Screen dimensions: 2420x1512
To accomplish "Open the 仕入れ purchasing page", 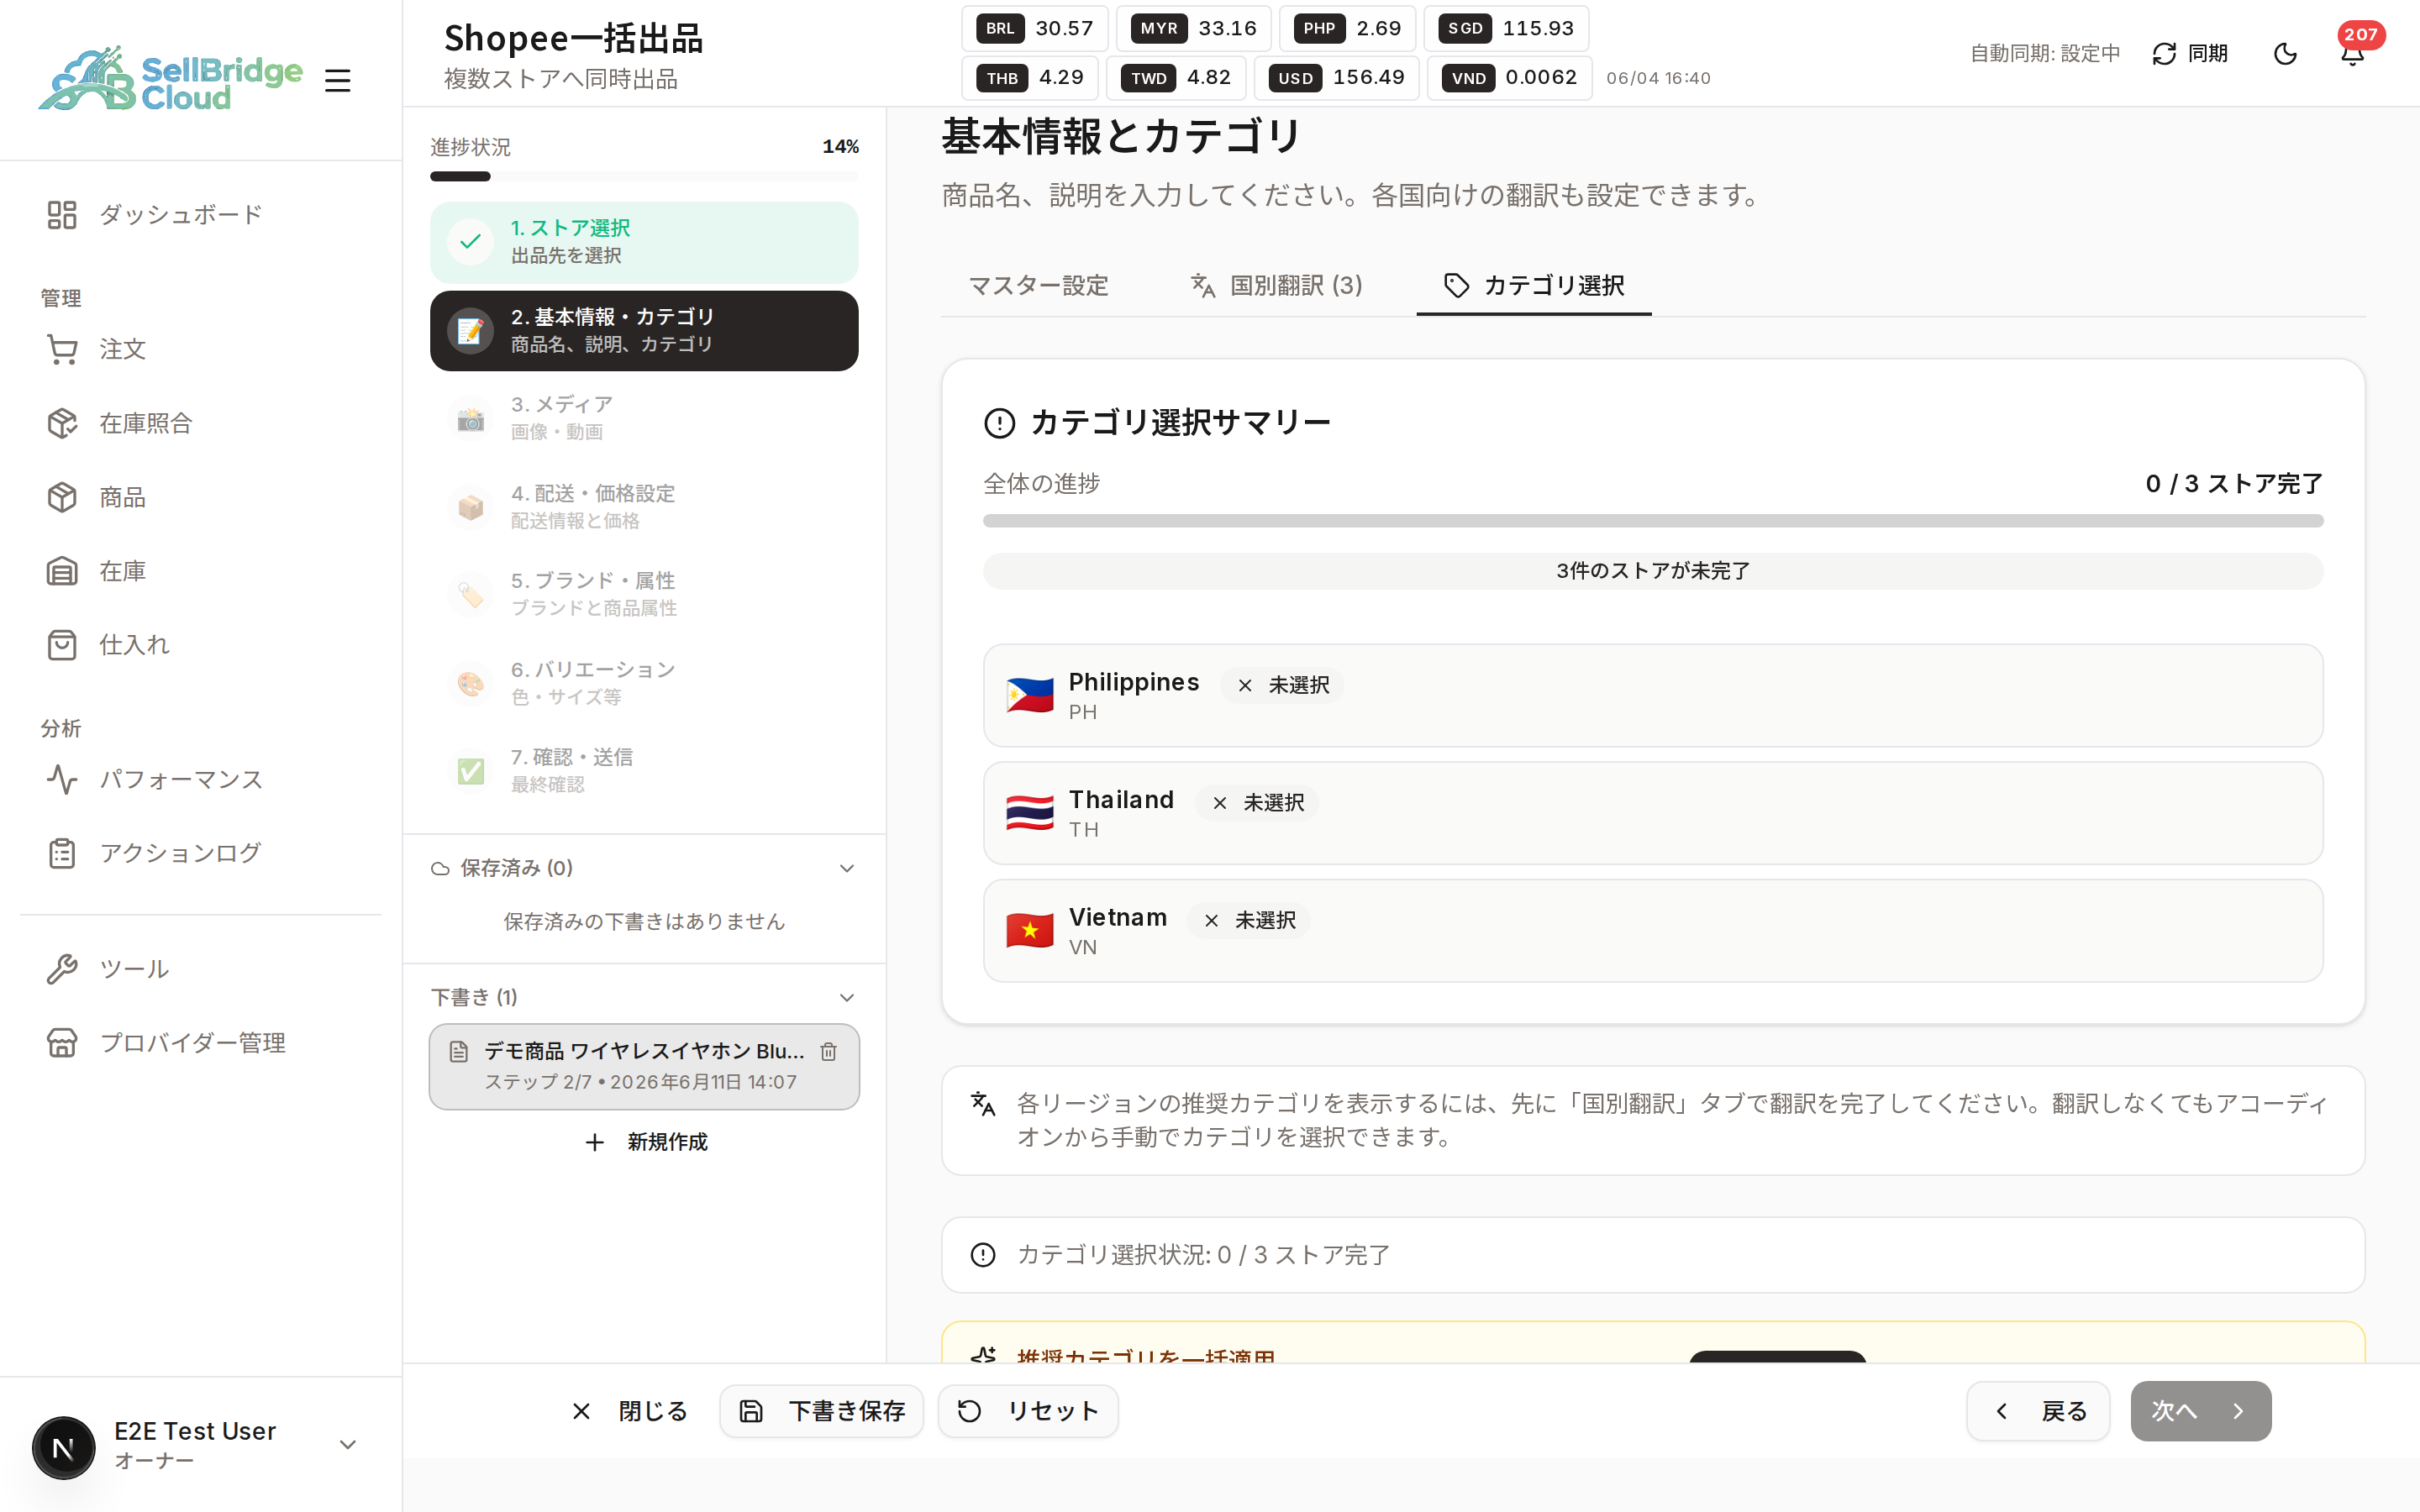I will click(200, 645).
